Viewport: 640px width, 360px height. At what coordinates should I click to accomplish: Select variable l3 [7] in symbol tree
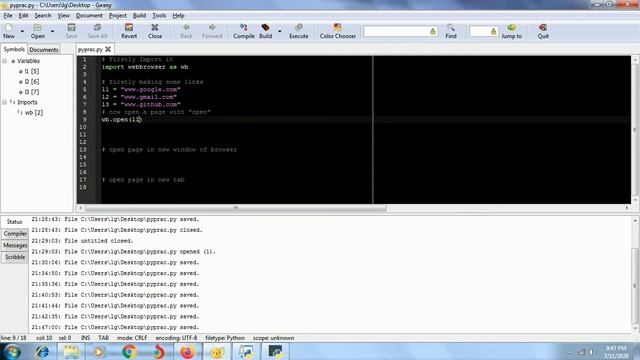click(32, 92)
